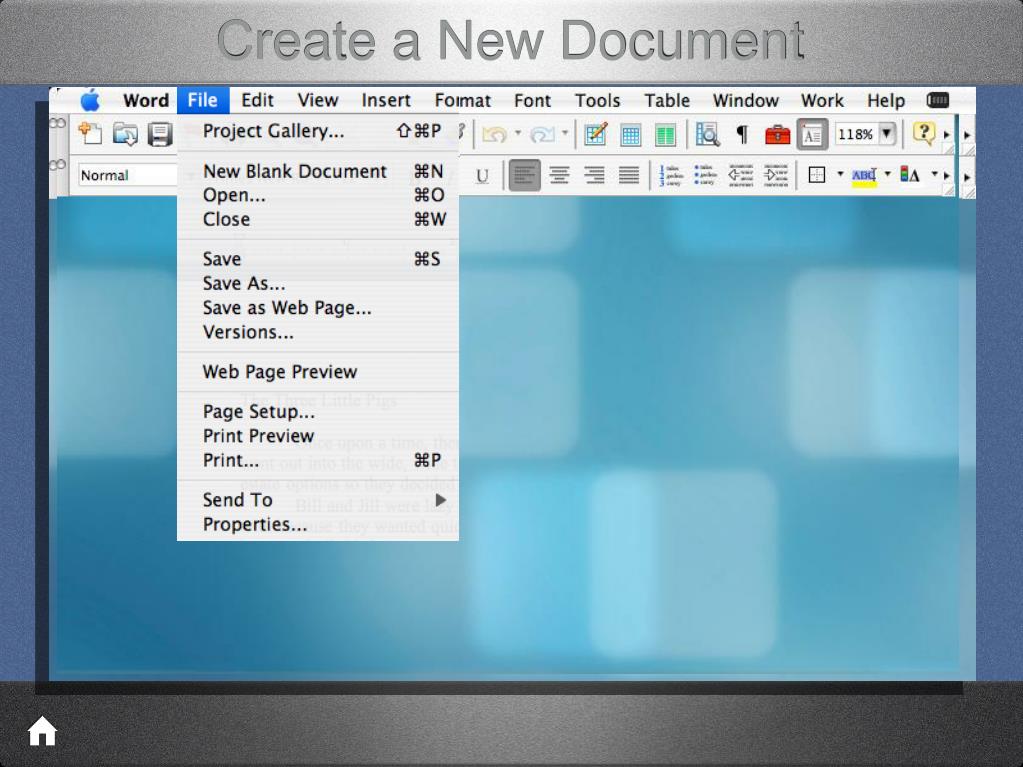Select Open... in the File menu

[x=318, y=196]
